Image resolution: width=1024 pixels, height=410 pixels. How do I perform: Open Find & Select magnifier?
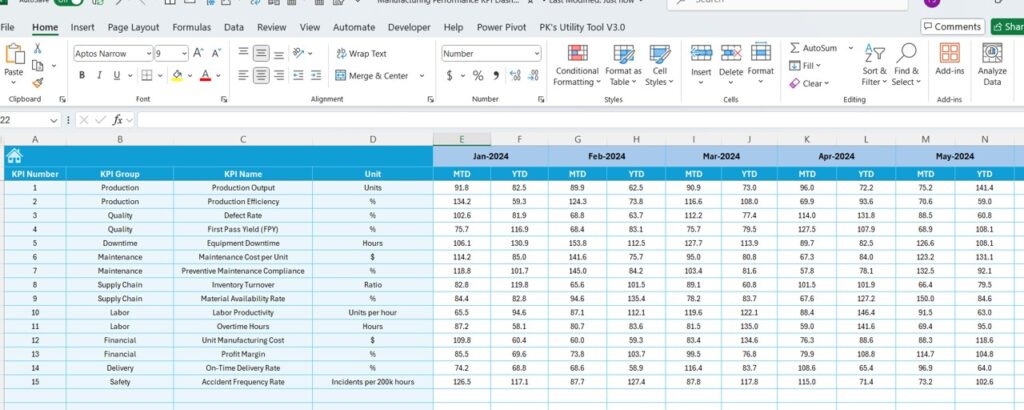click(906, 65)
